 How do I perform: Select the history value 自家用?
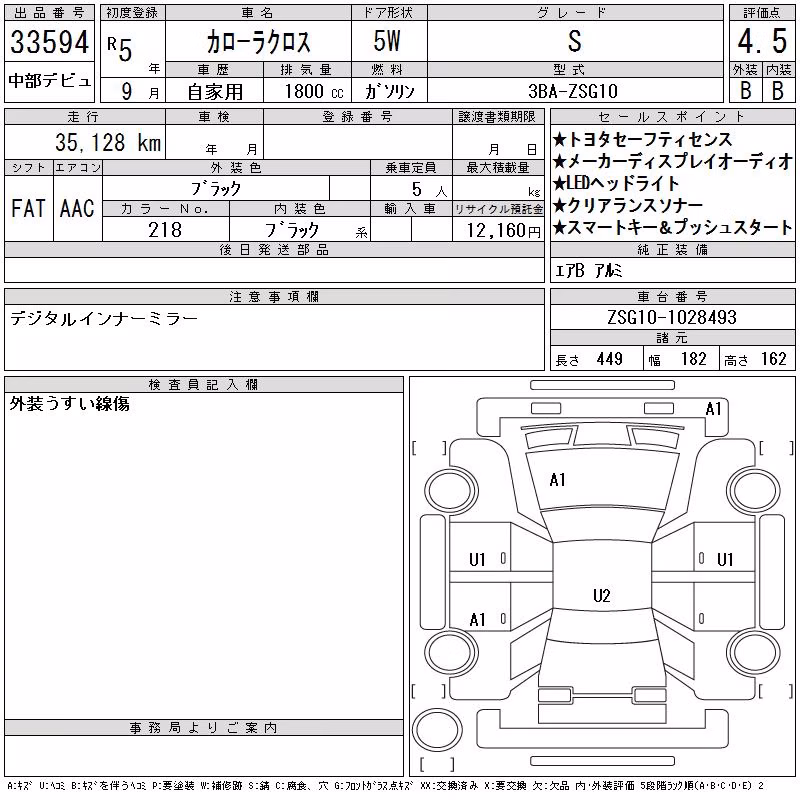[x=215, y=92]
